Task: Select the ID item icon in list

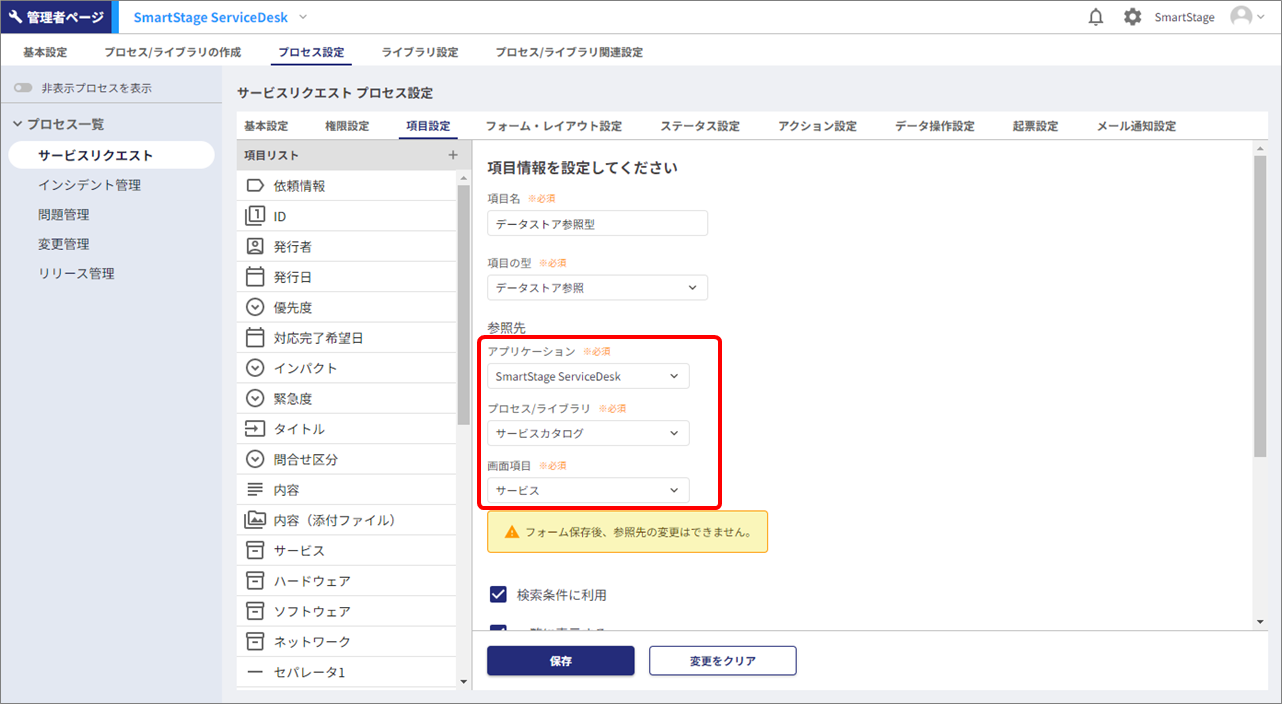Action: point(255,216)
